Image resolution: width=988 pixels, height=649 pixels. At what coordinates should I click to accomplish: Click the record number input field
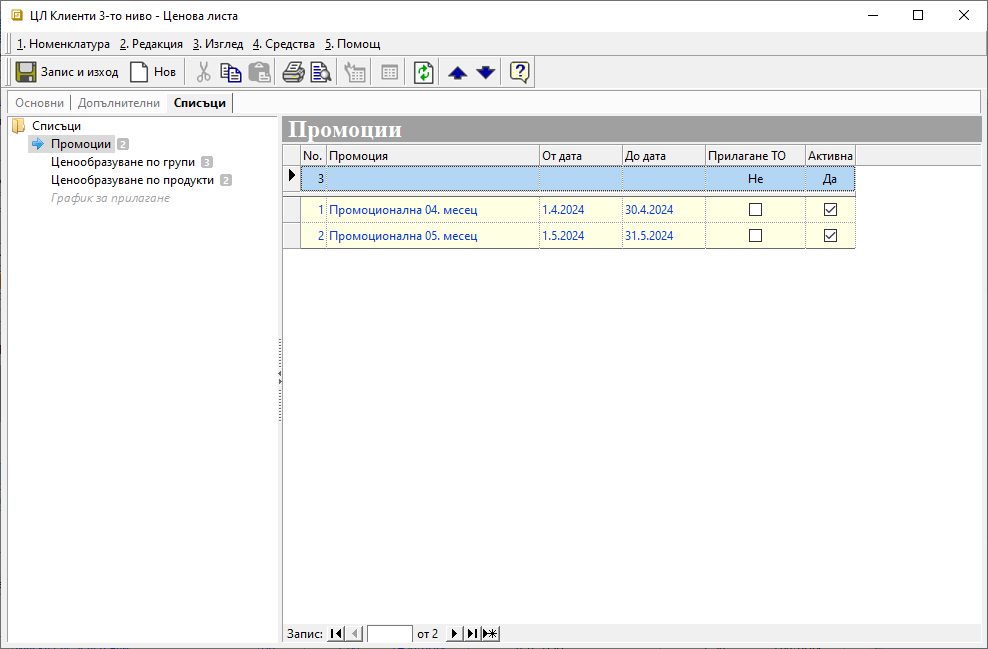click(389, 634)
